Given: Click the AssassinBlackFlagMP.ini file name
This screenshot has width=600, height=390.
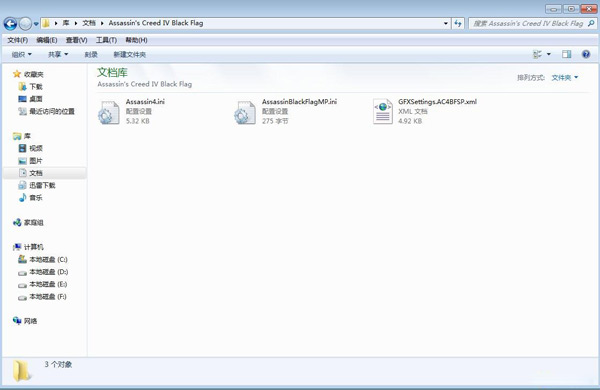Looking at the screenshot, I should [299, 102].
